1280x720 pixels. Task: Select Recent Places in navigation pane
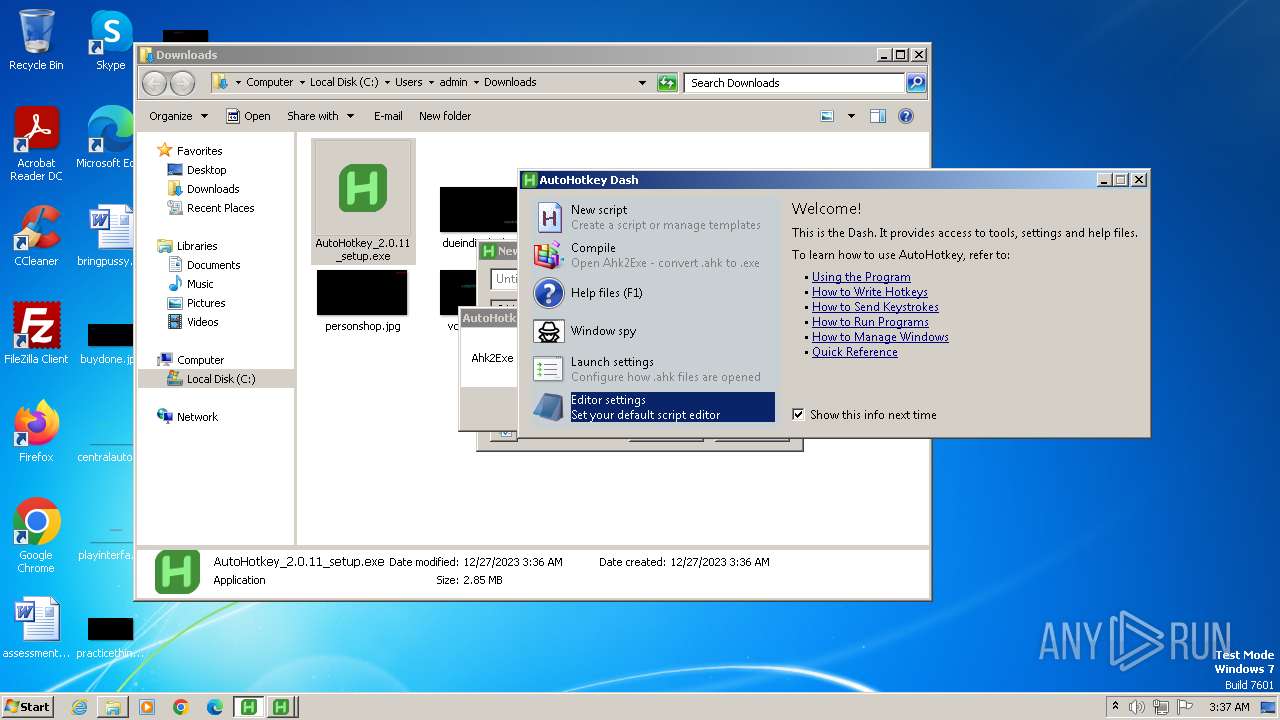click(220, 208)
